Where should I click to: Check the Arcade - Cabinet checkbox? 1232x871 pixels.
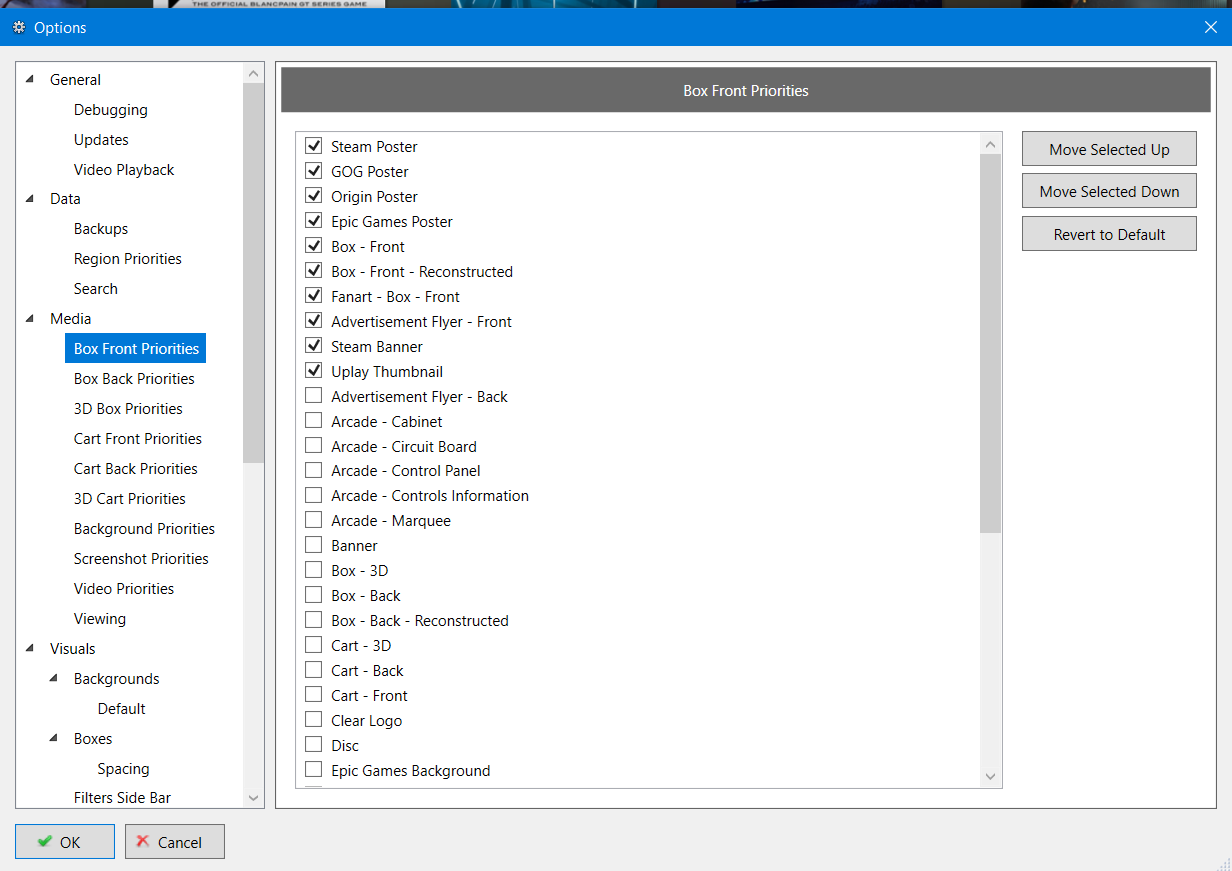click(x=313, y=421)
